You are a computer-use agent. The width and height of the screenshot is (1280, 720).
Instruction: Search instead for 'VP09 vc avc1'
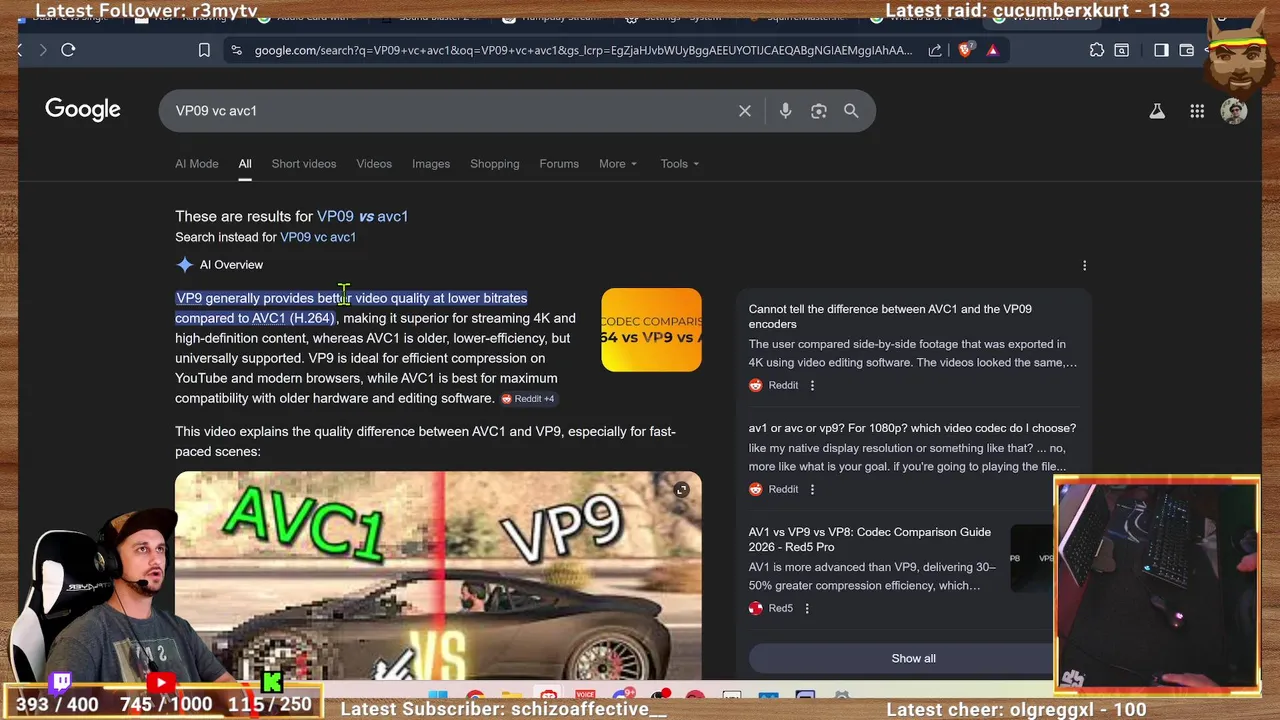(318, 237)
